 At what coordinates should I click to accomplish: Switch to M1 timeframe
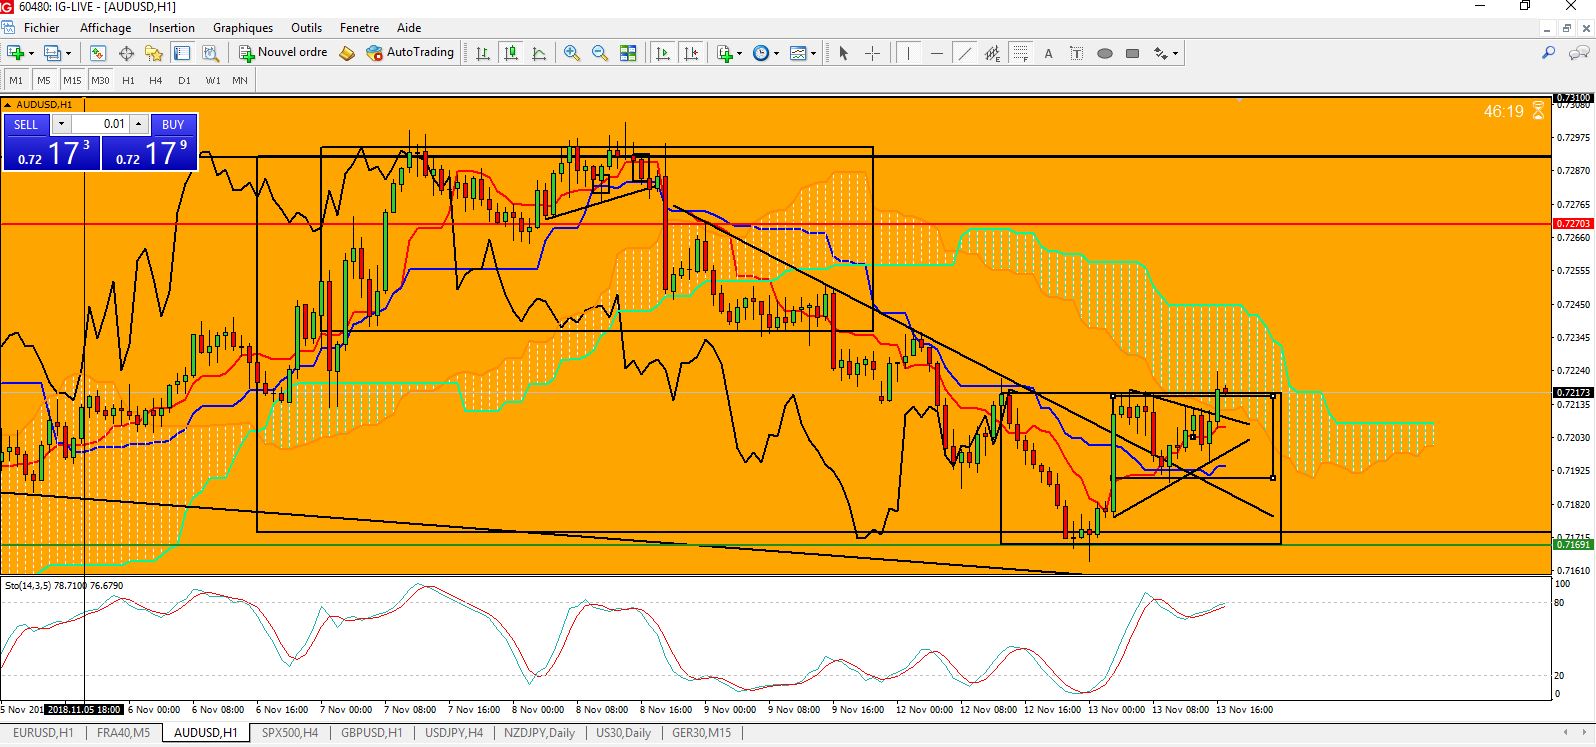click(x=16, y=80)
